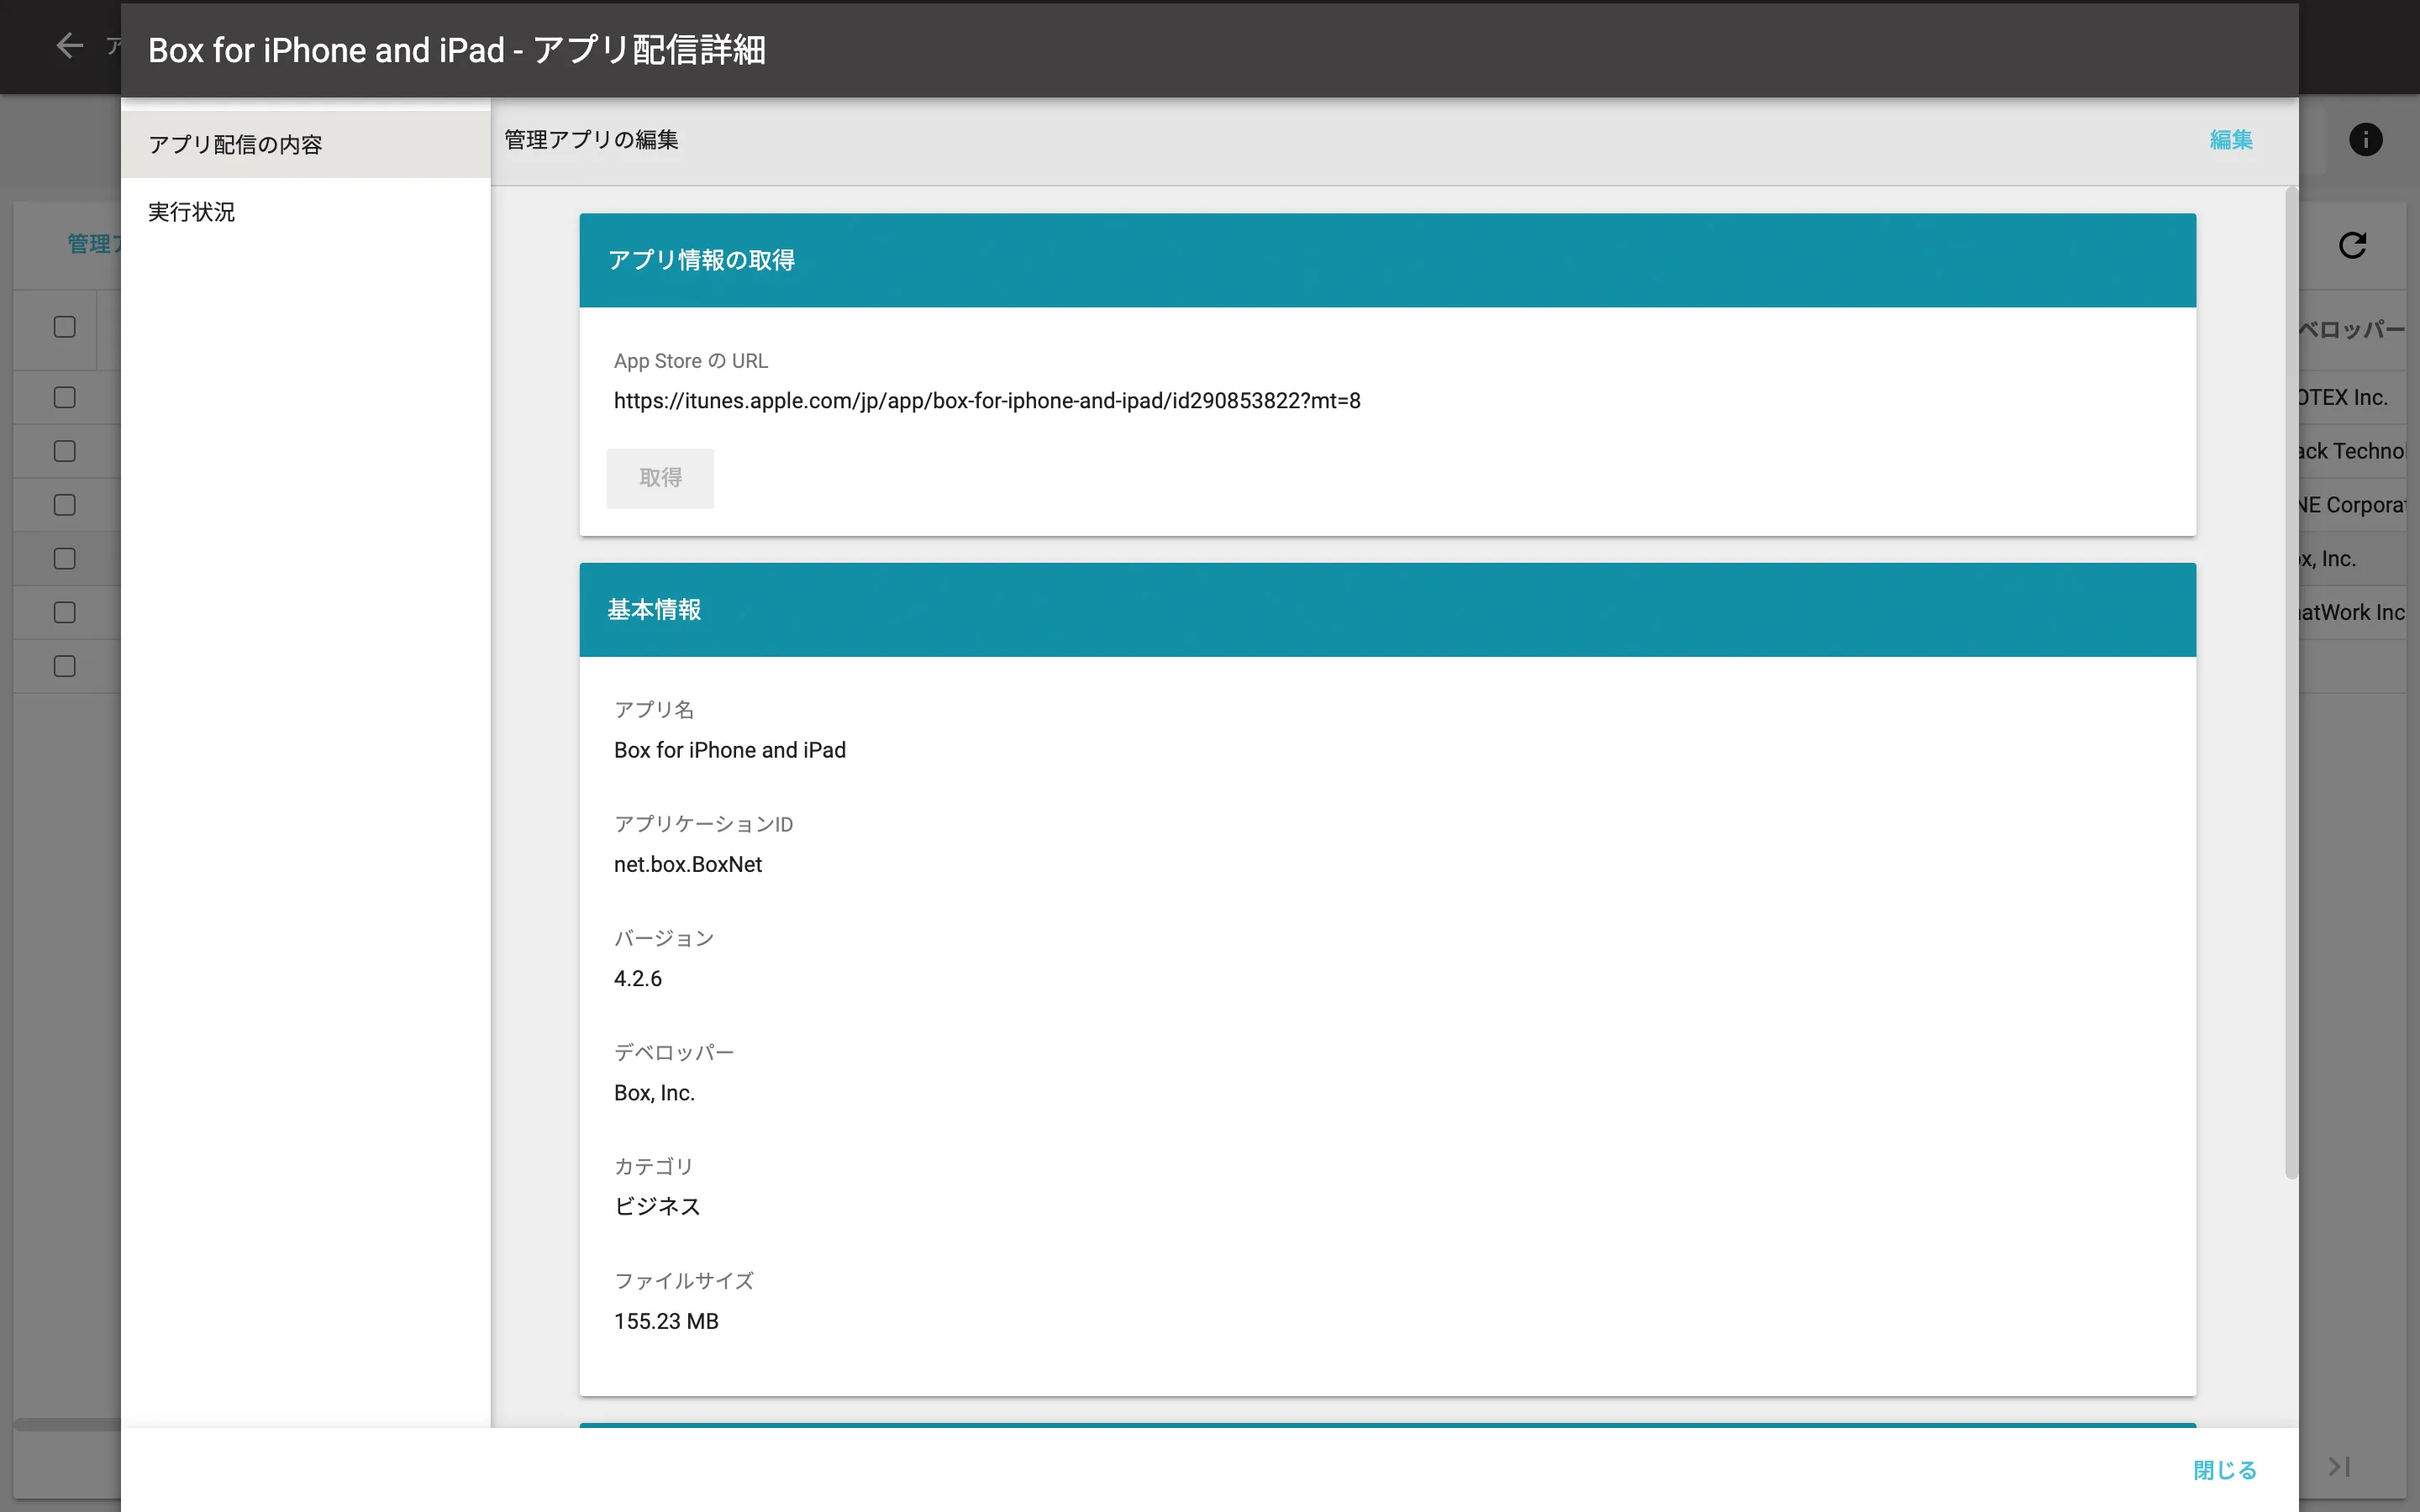The width and height of the screenshot is (2420, 1512).
Task: Click NE Corporat cell in background table
Action: click(2352, 505)
